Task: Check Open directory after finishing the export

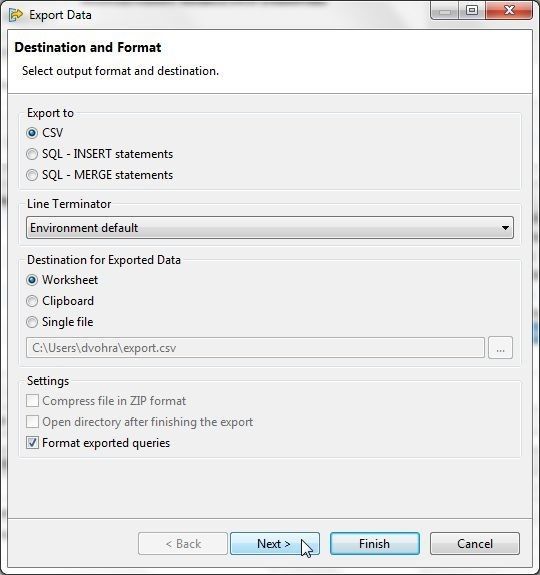Action: pos(32,422)
